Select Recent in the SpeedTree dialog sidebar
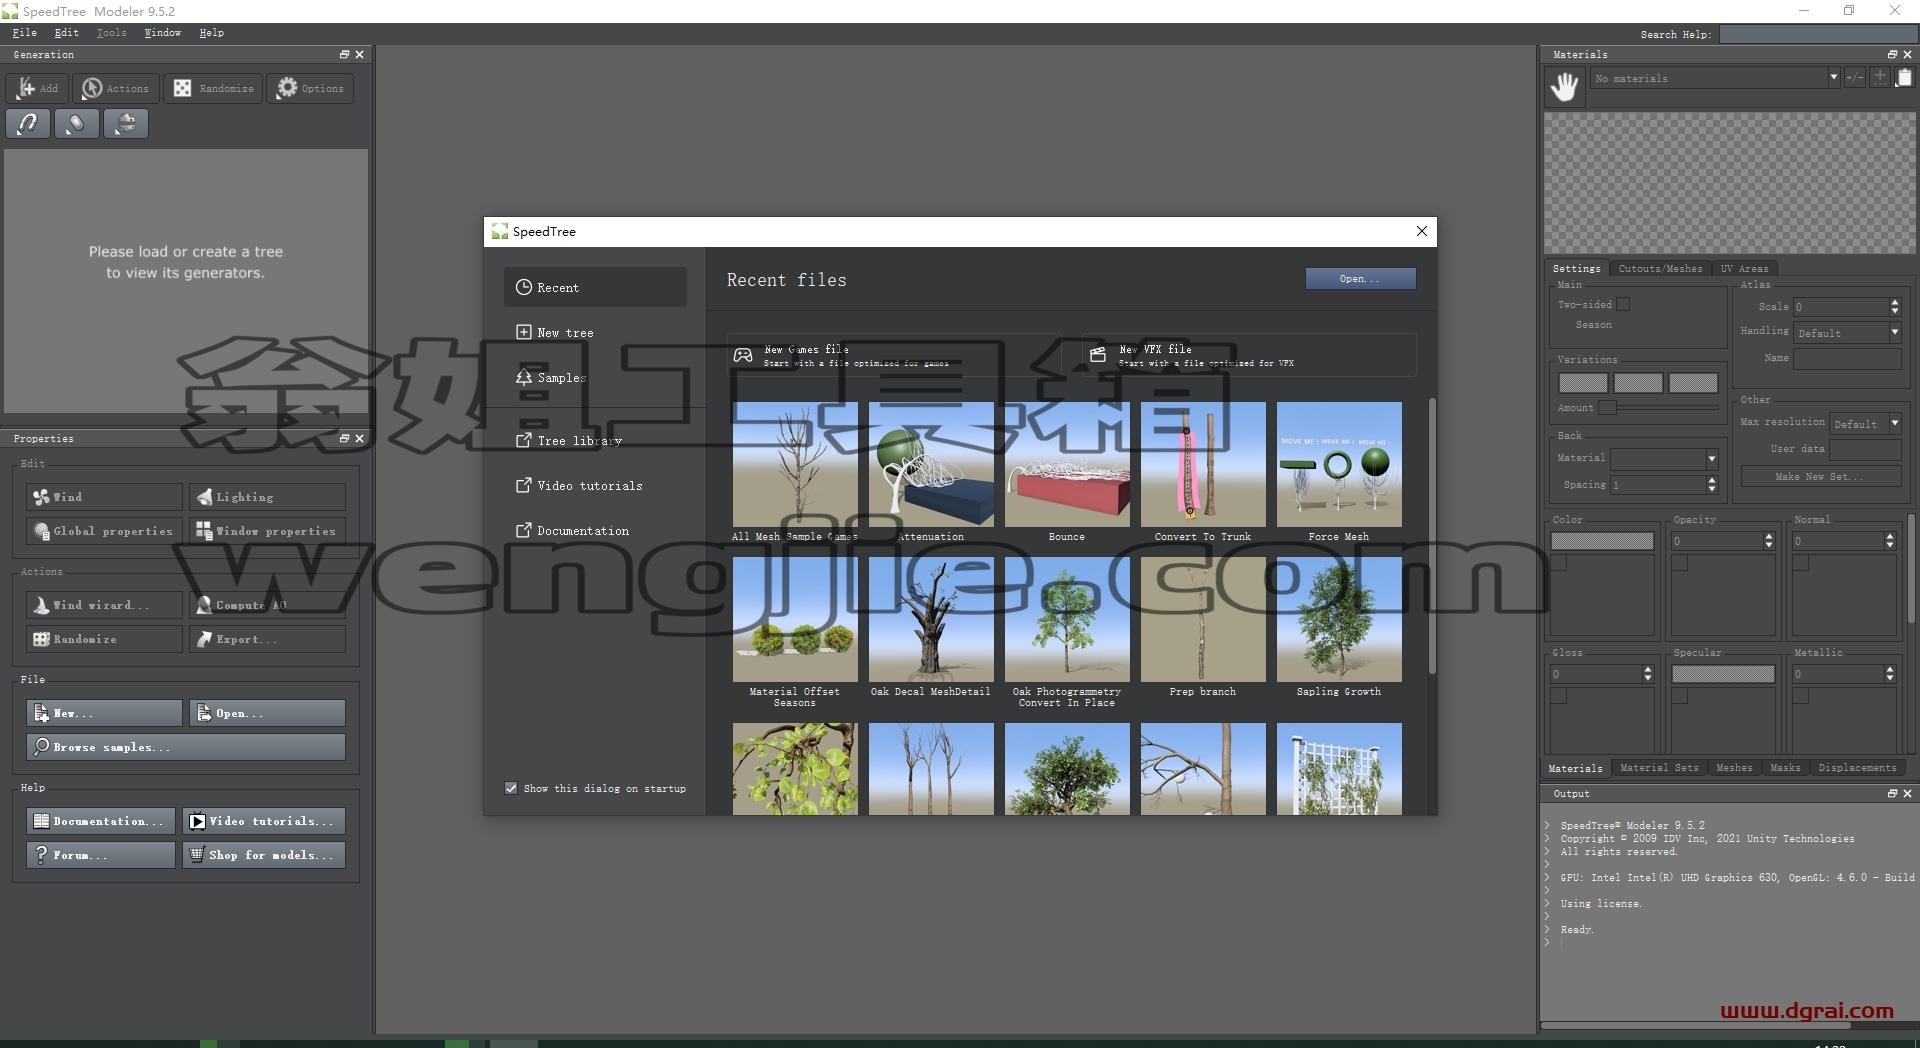The height and width of the screenshot is (1048, 1920). [x=595, y=287]
